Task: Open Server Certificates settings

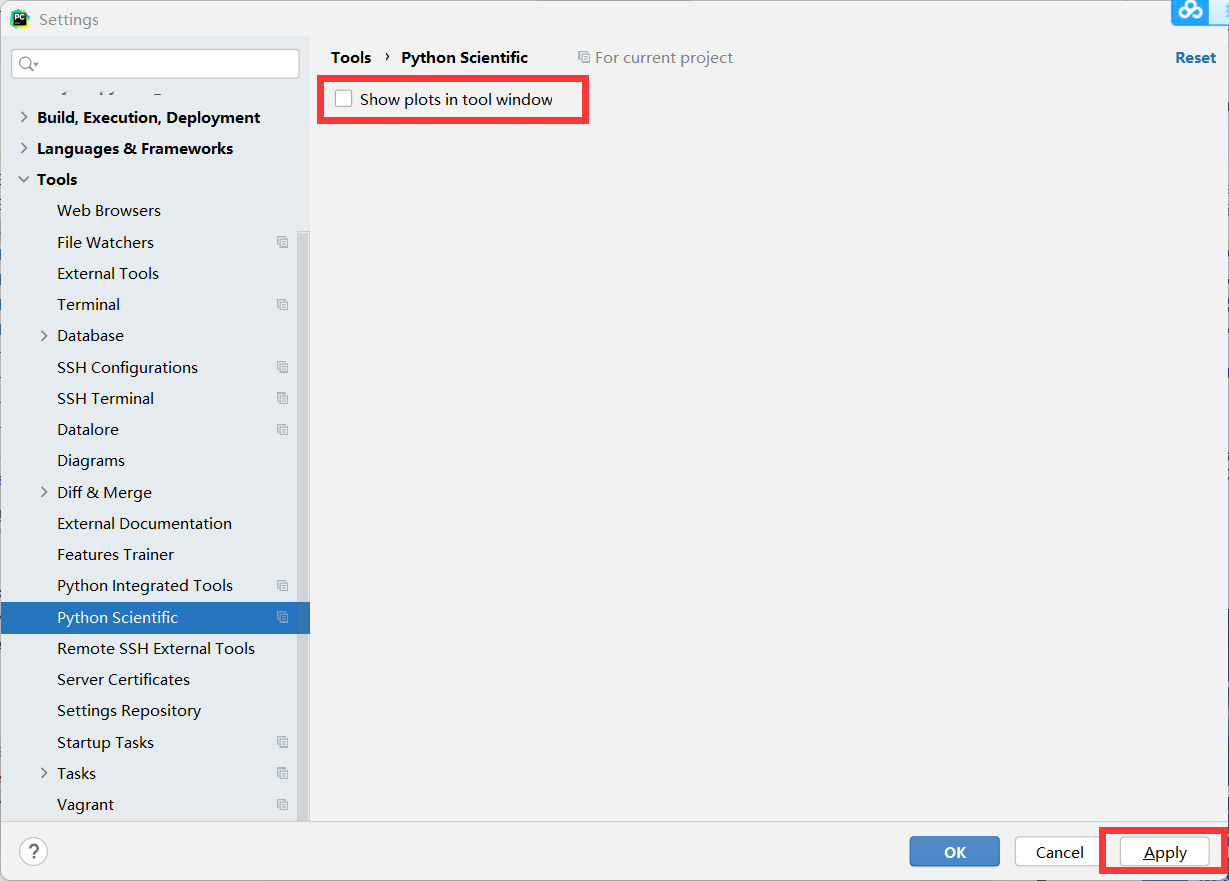Action: (x=123, y=680)
